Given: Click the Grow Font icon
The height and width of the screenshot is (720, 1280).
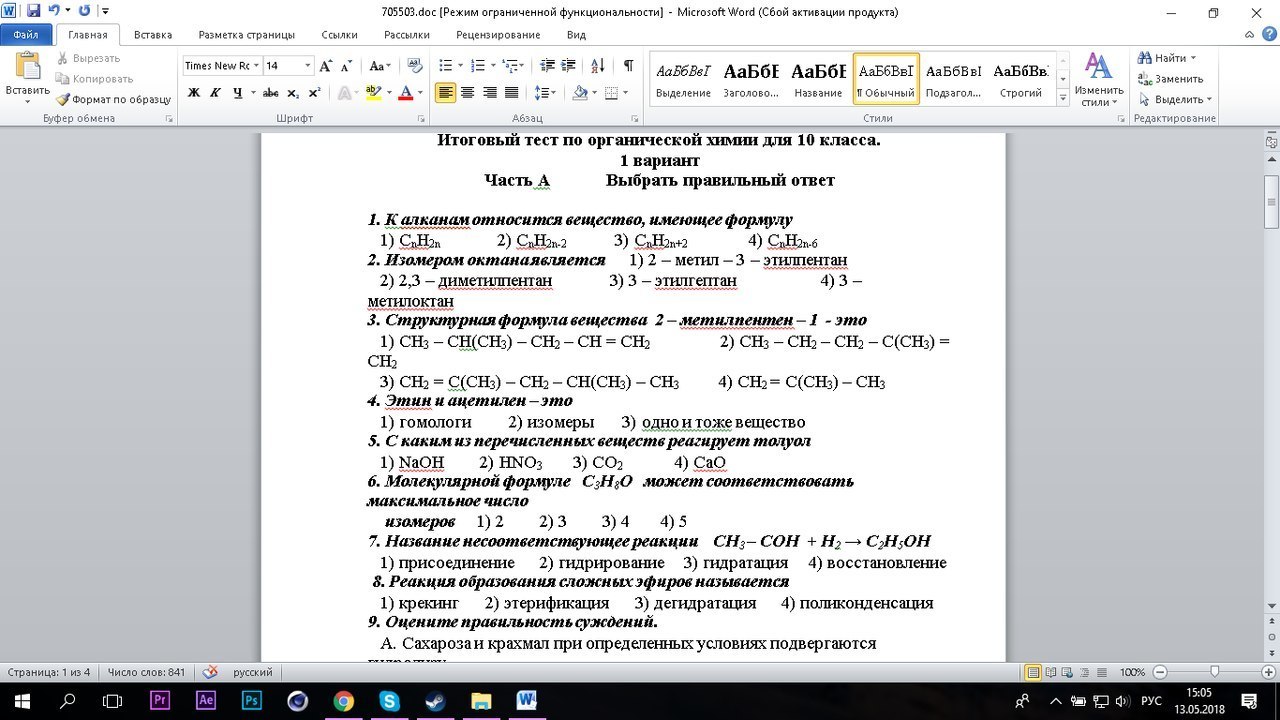Looking at the screenshot, I should click(326, 66).
